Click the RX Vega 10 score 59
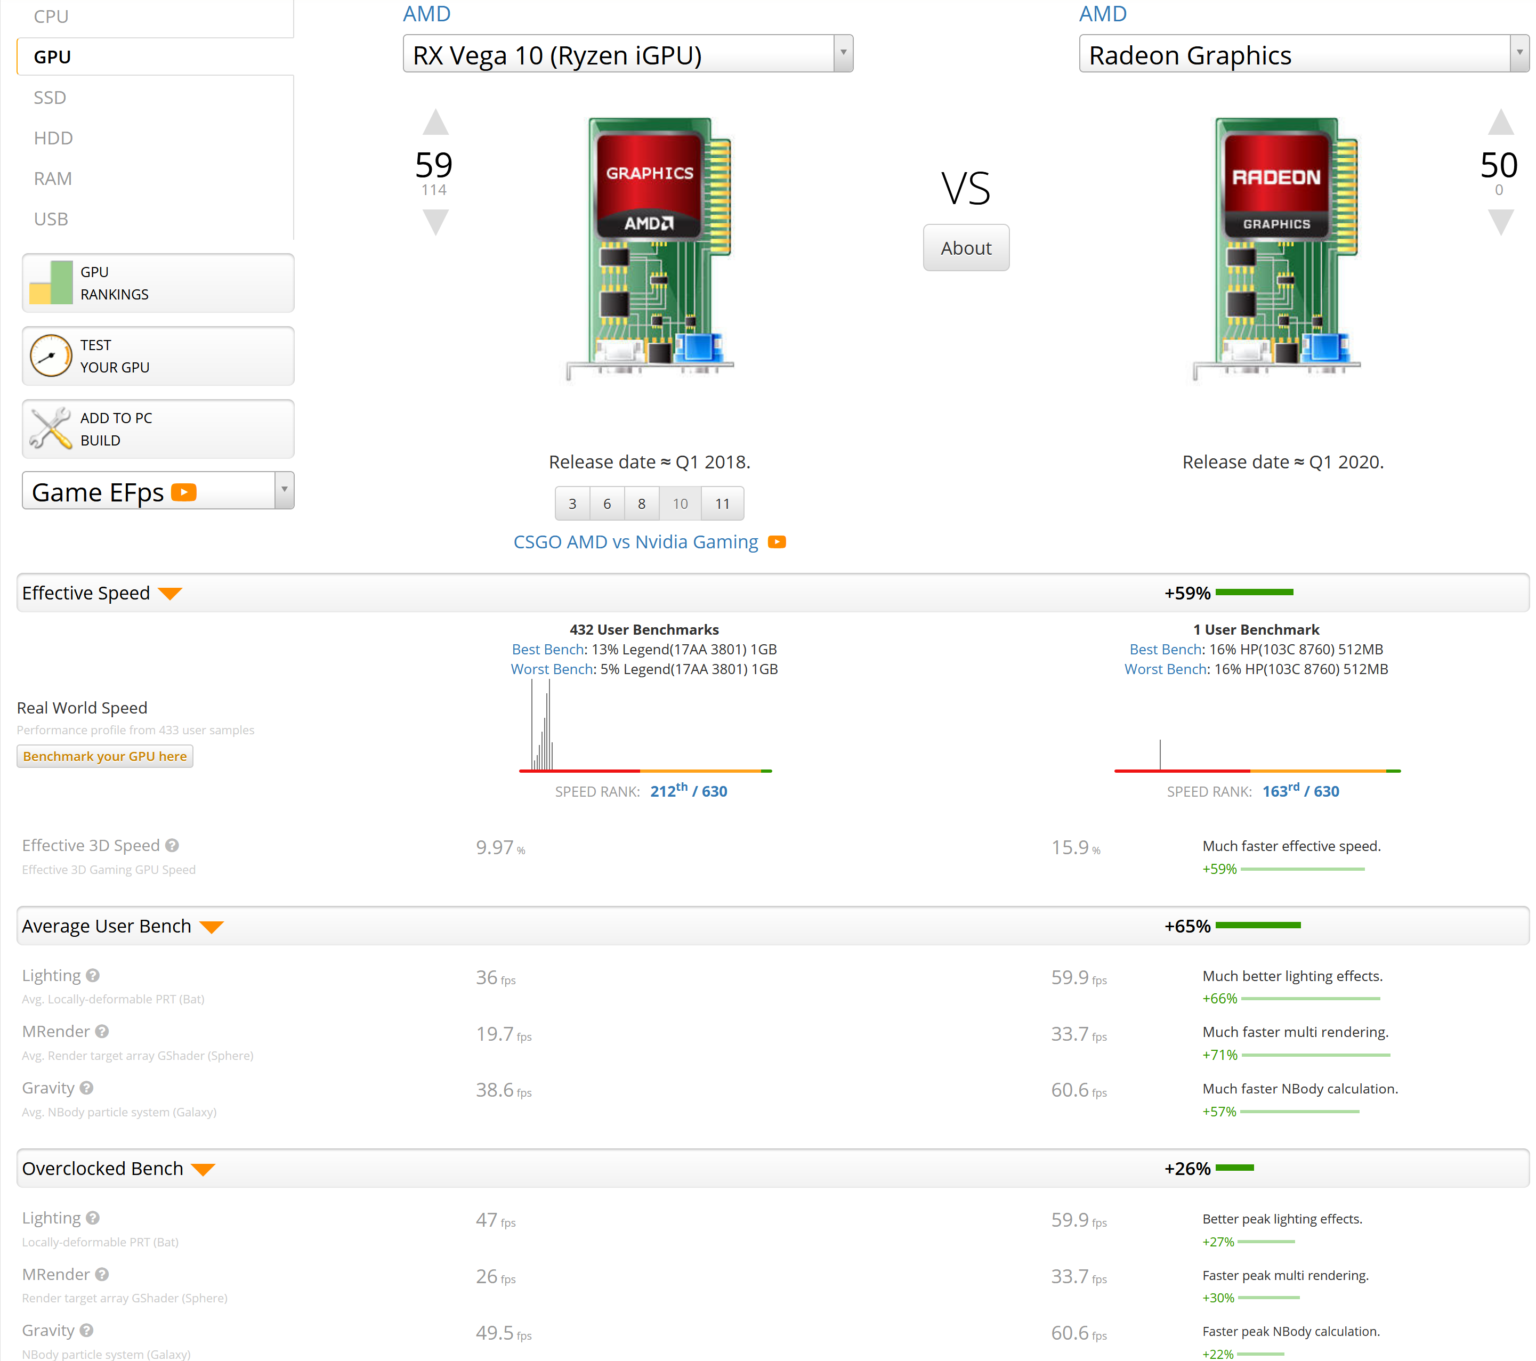The image size is (1536, 1361). [434, 165]
